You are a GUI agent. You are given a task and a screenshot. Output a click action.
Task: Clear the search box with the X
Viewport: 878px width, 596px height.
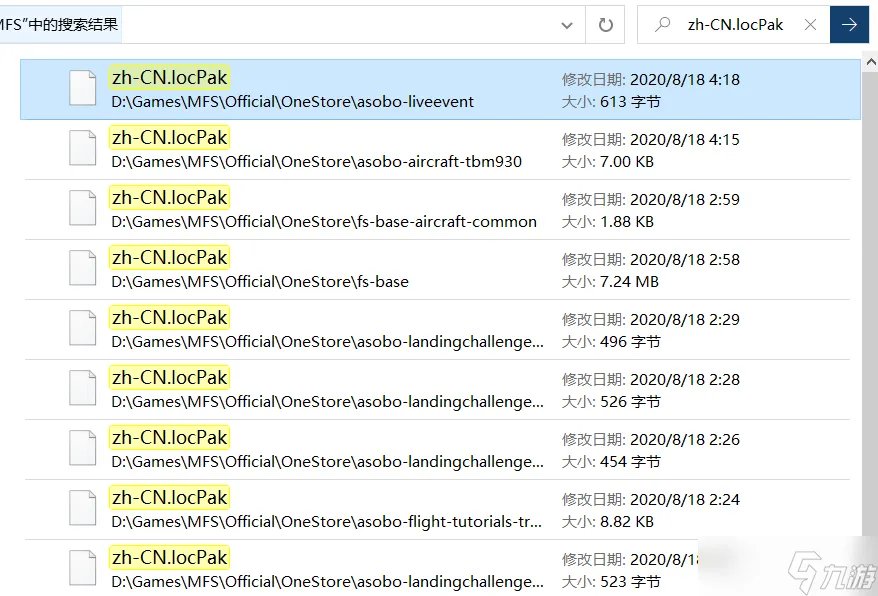[811, 25]
